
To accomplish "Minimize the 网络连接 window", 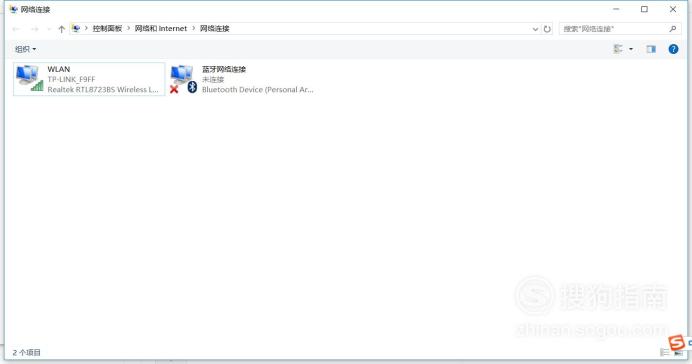I will (x=616, y=9).
